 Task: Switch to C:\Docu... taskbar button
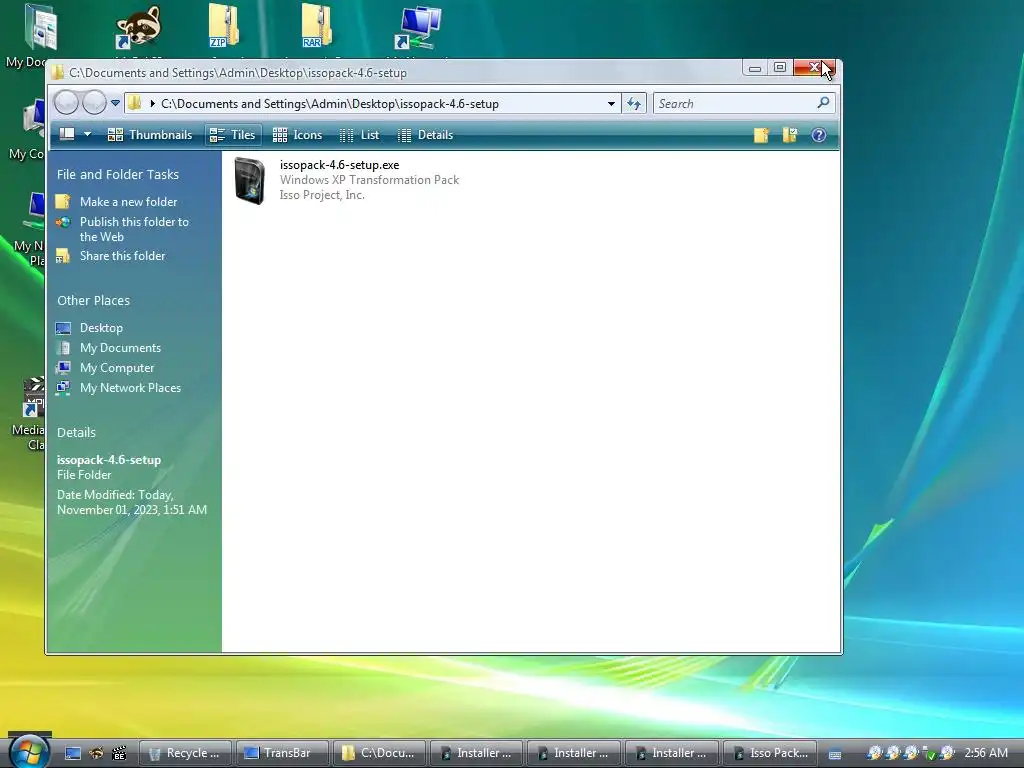(379, 753)
